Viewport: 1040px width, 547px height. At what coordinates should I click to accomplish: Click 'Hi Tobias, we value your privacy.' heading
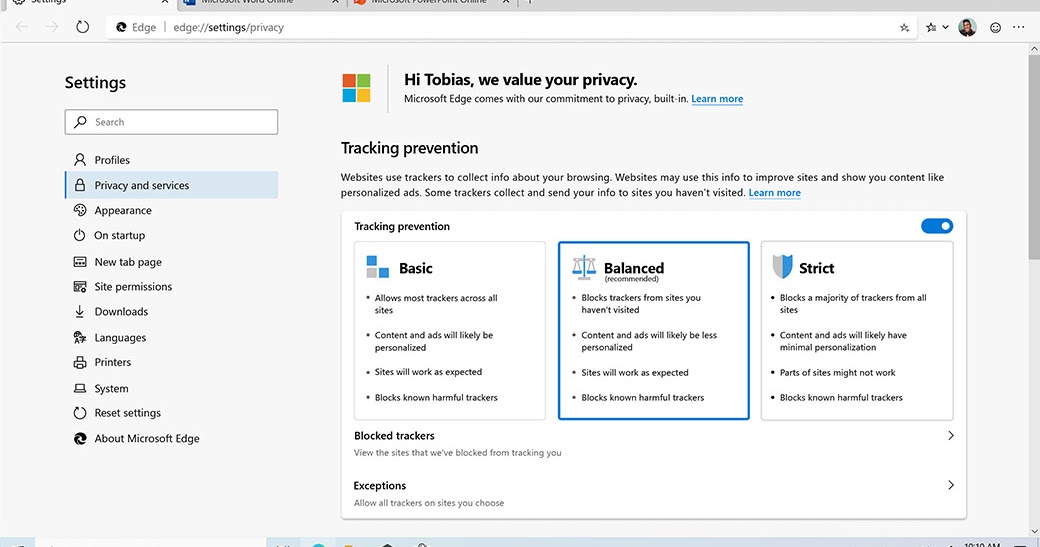[x=521, y=80]
